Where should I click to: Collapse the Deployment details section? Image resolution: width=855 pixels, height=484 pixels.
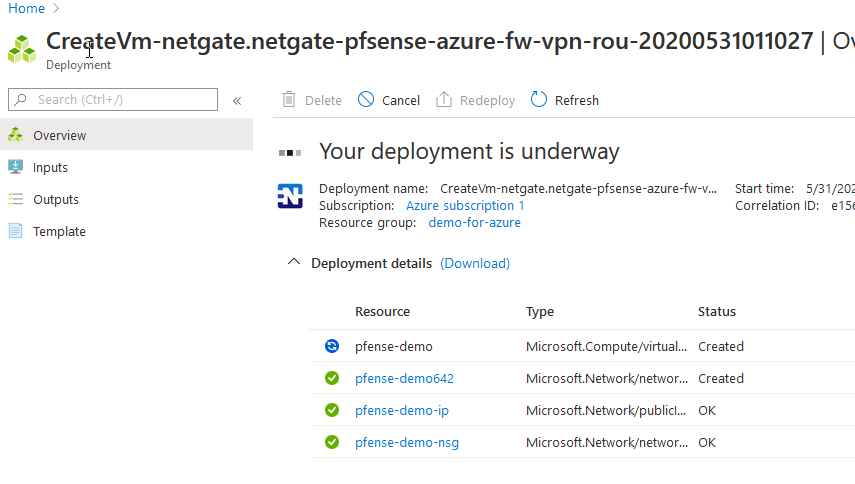[x=294, y=262]
